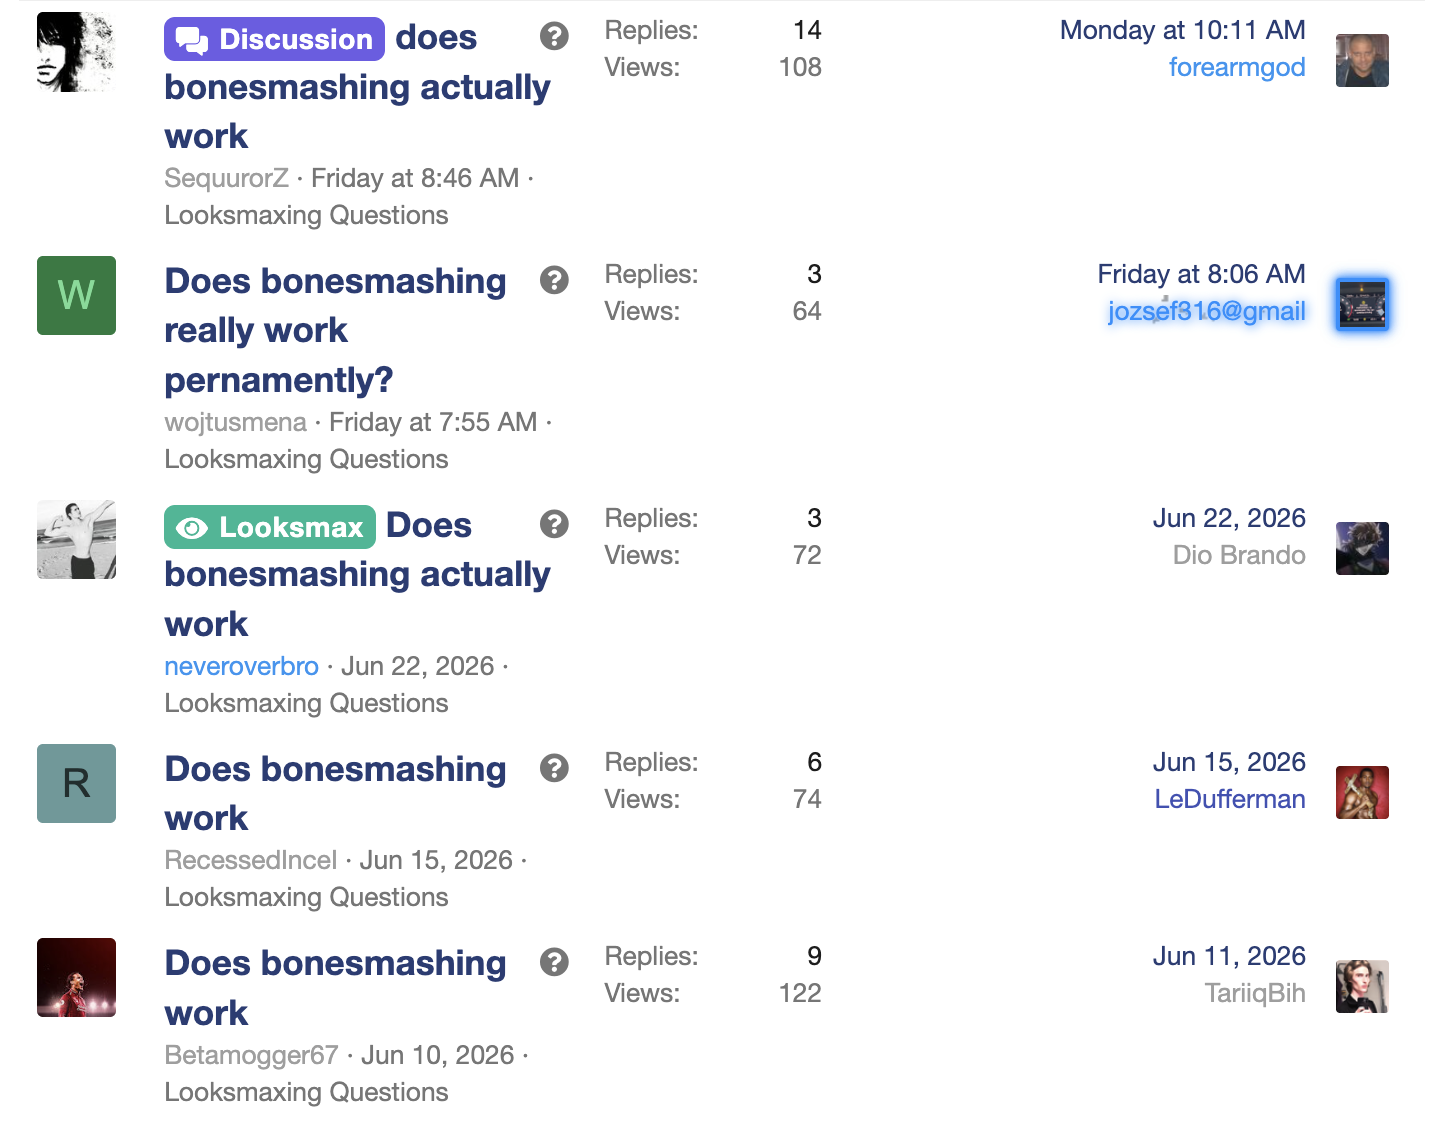1438x1138 pixels.
Task: Open the green W avatar of wojtusmena
Action: (x=76, y=295)
